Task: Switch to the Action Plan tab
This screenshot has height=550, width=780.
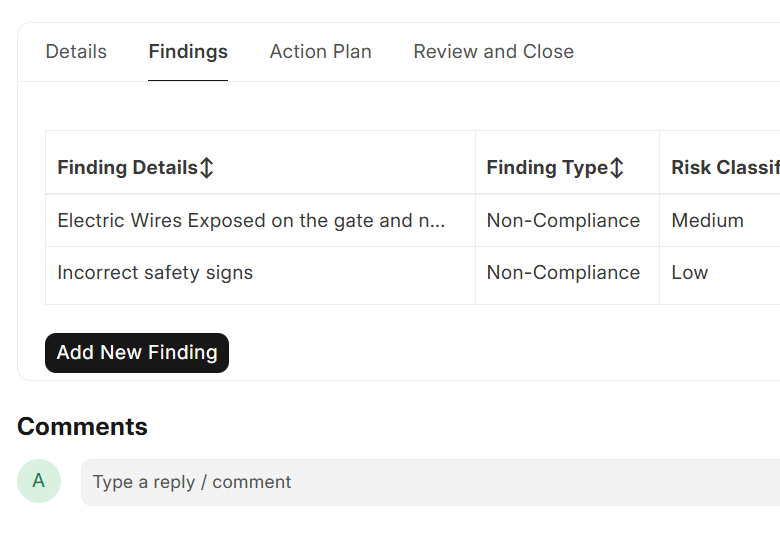Action: (320, 52)
